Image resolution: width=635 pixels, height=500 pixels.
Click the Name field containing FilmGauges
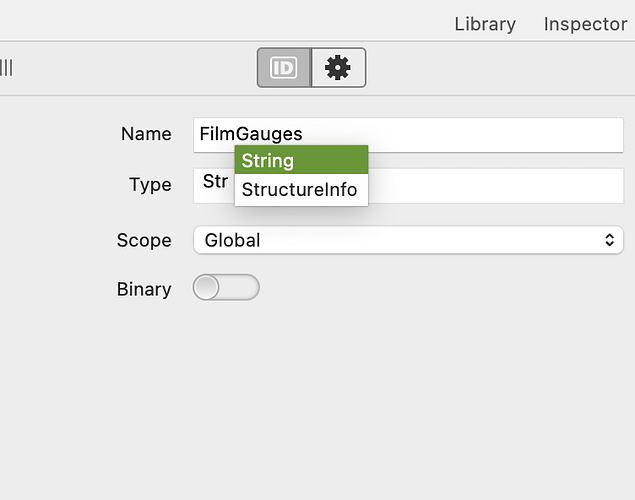408,135
